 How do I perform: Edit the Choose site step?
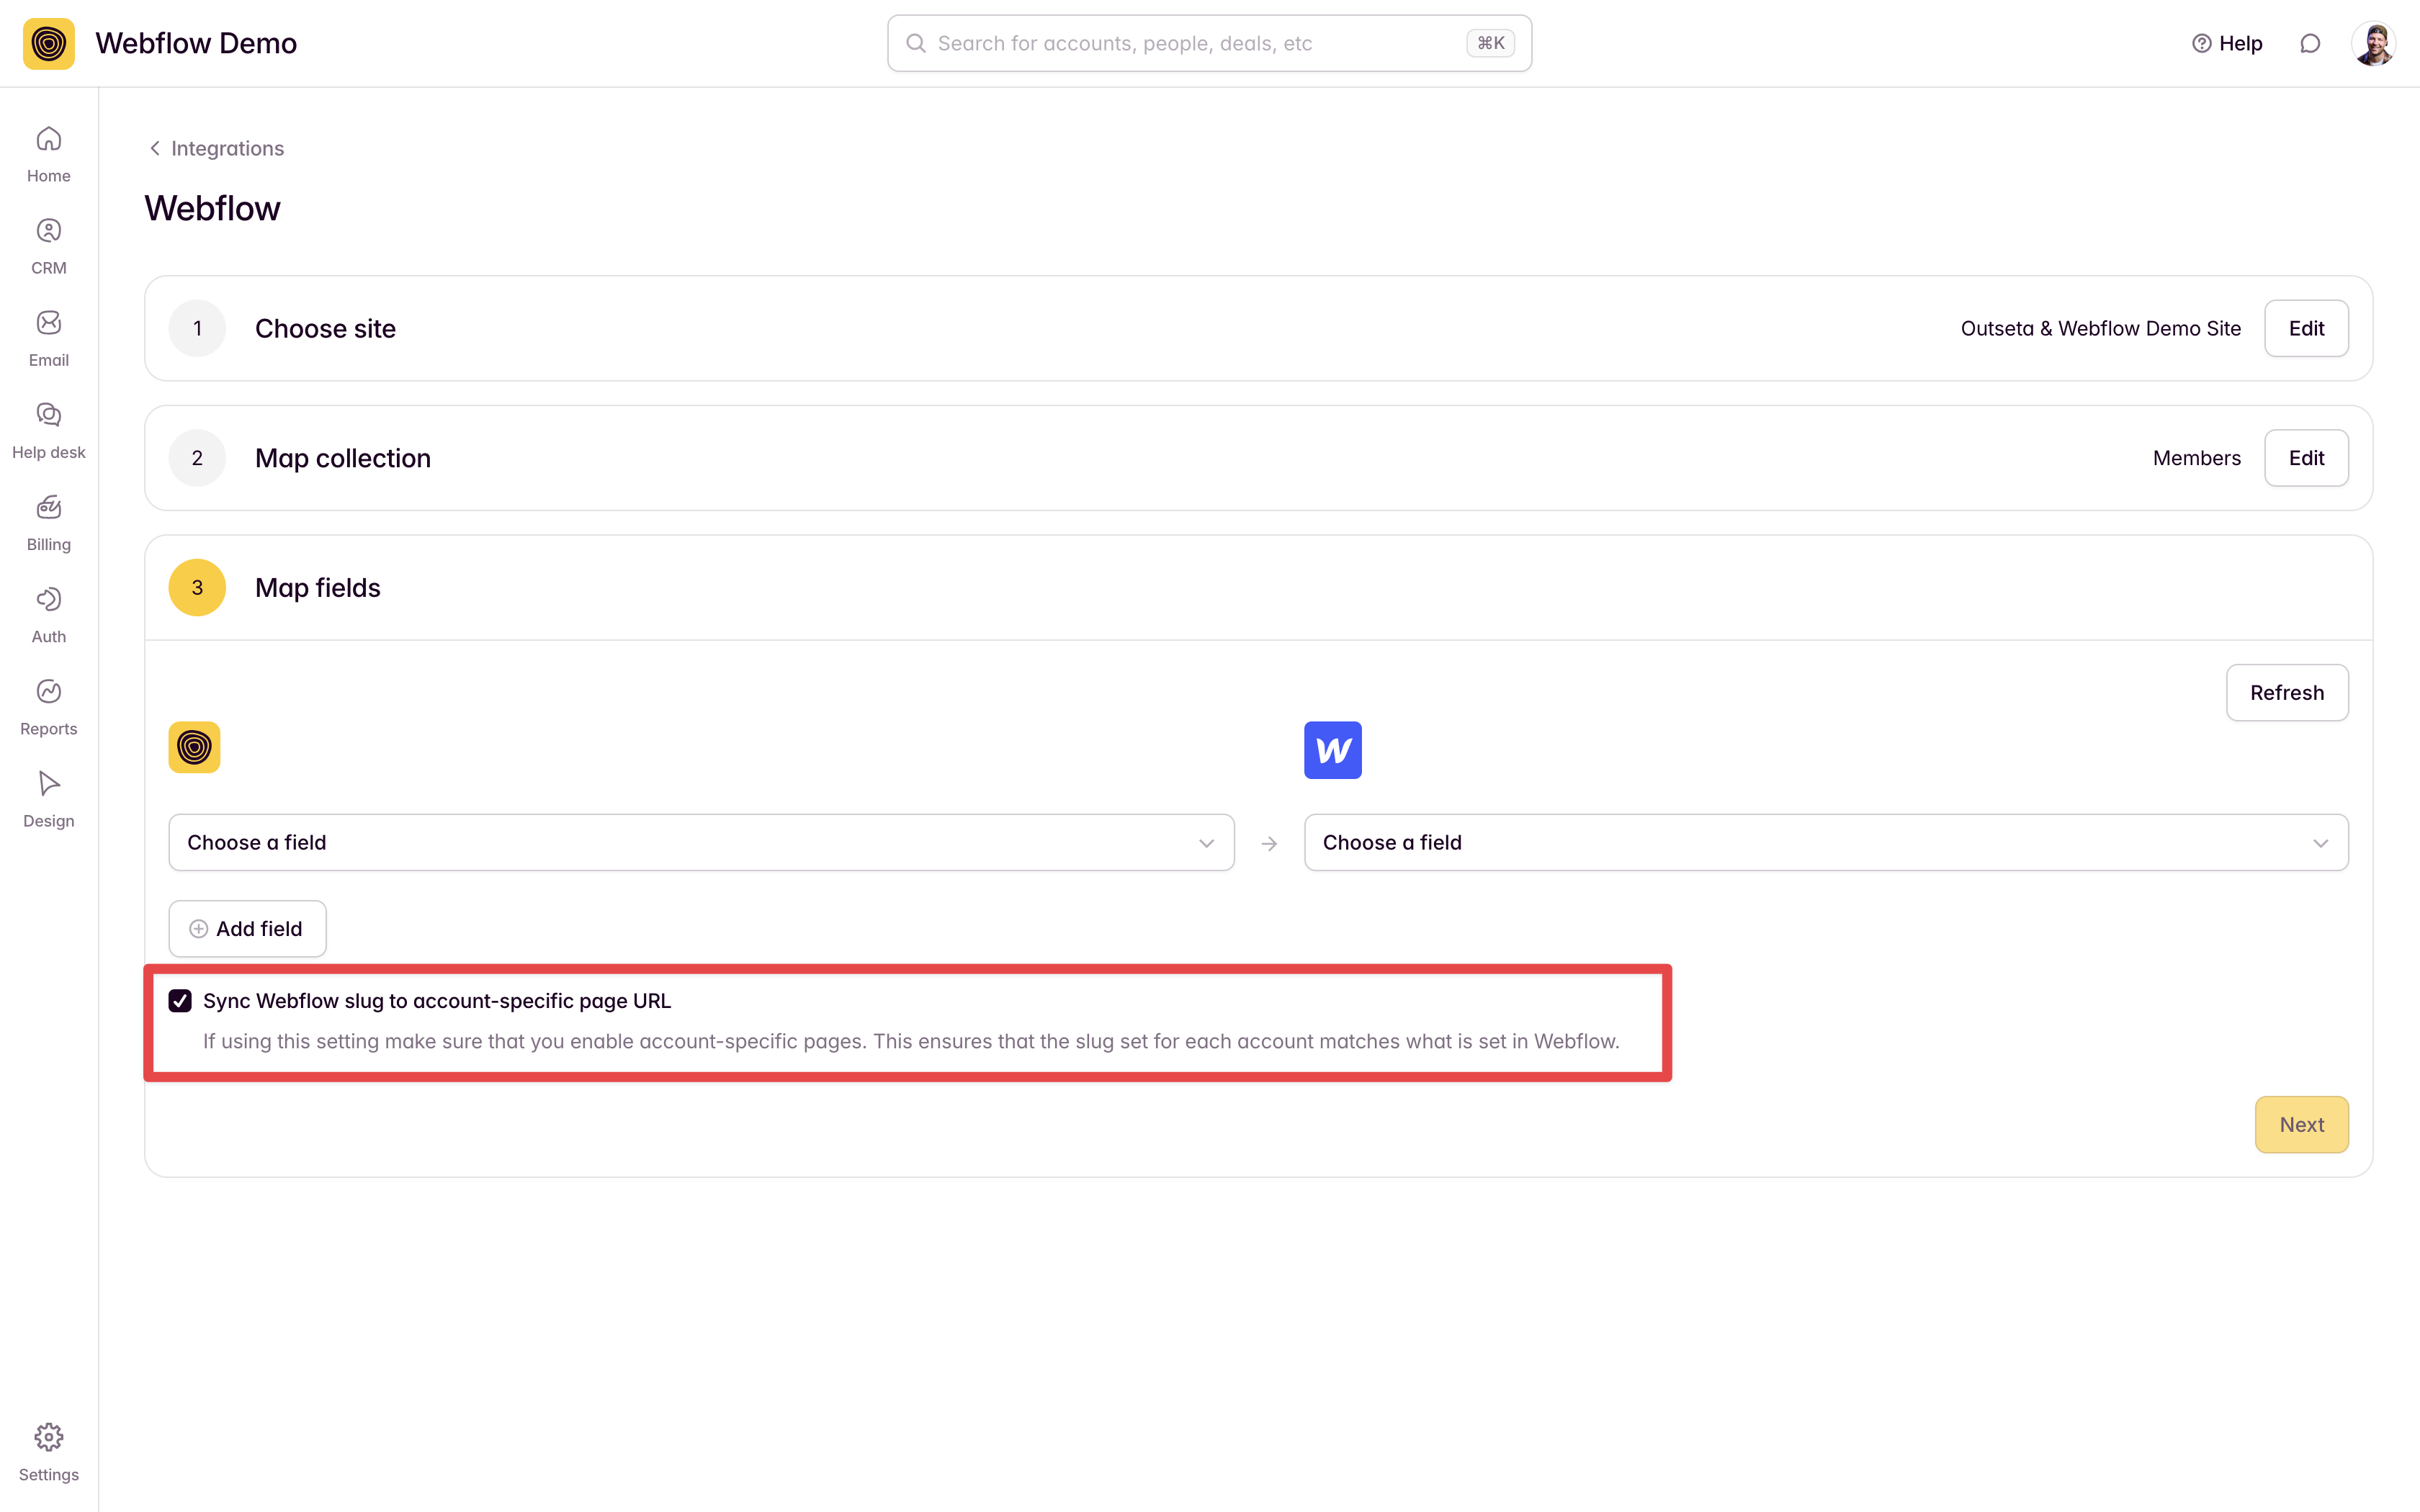click(2306, 328)
